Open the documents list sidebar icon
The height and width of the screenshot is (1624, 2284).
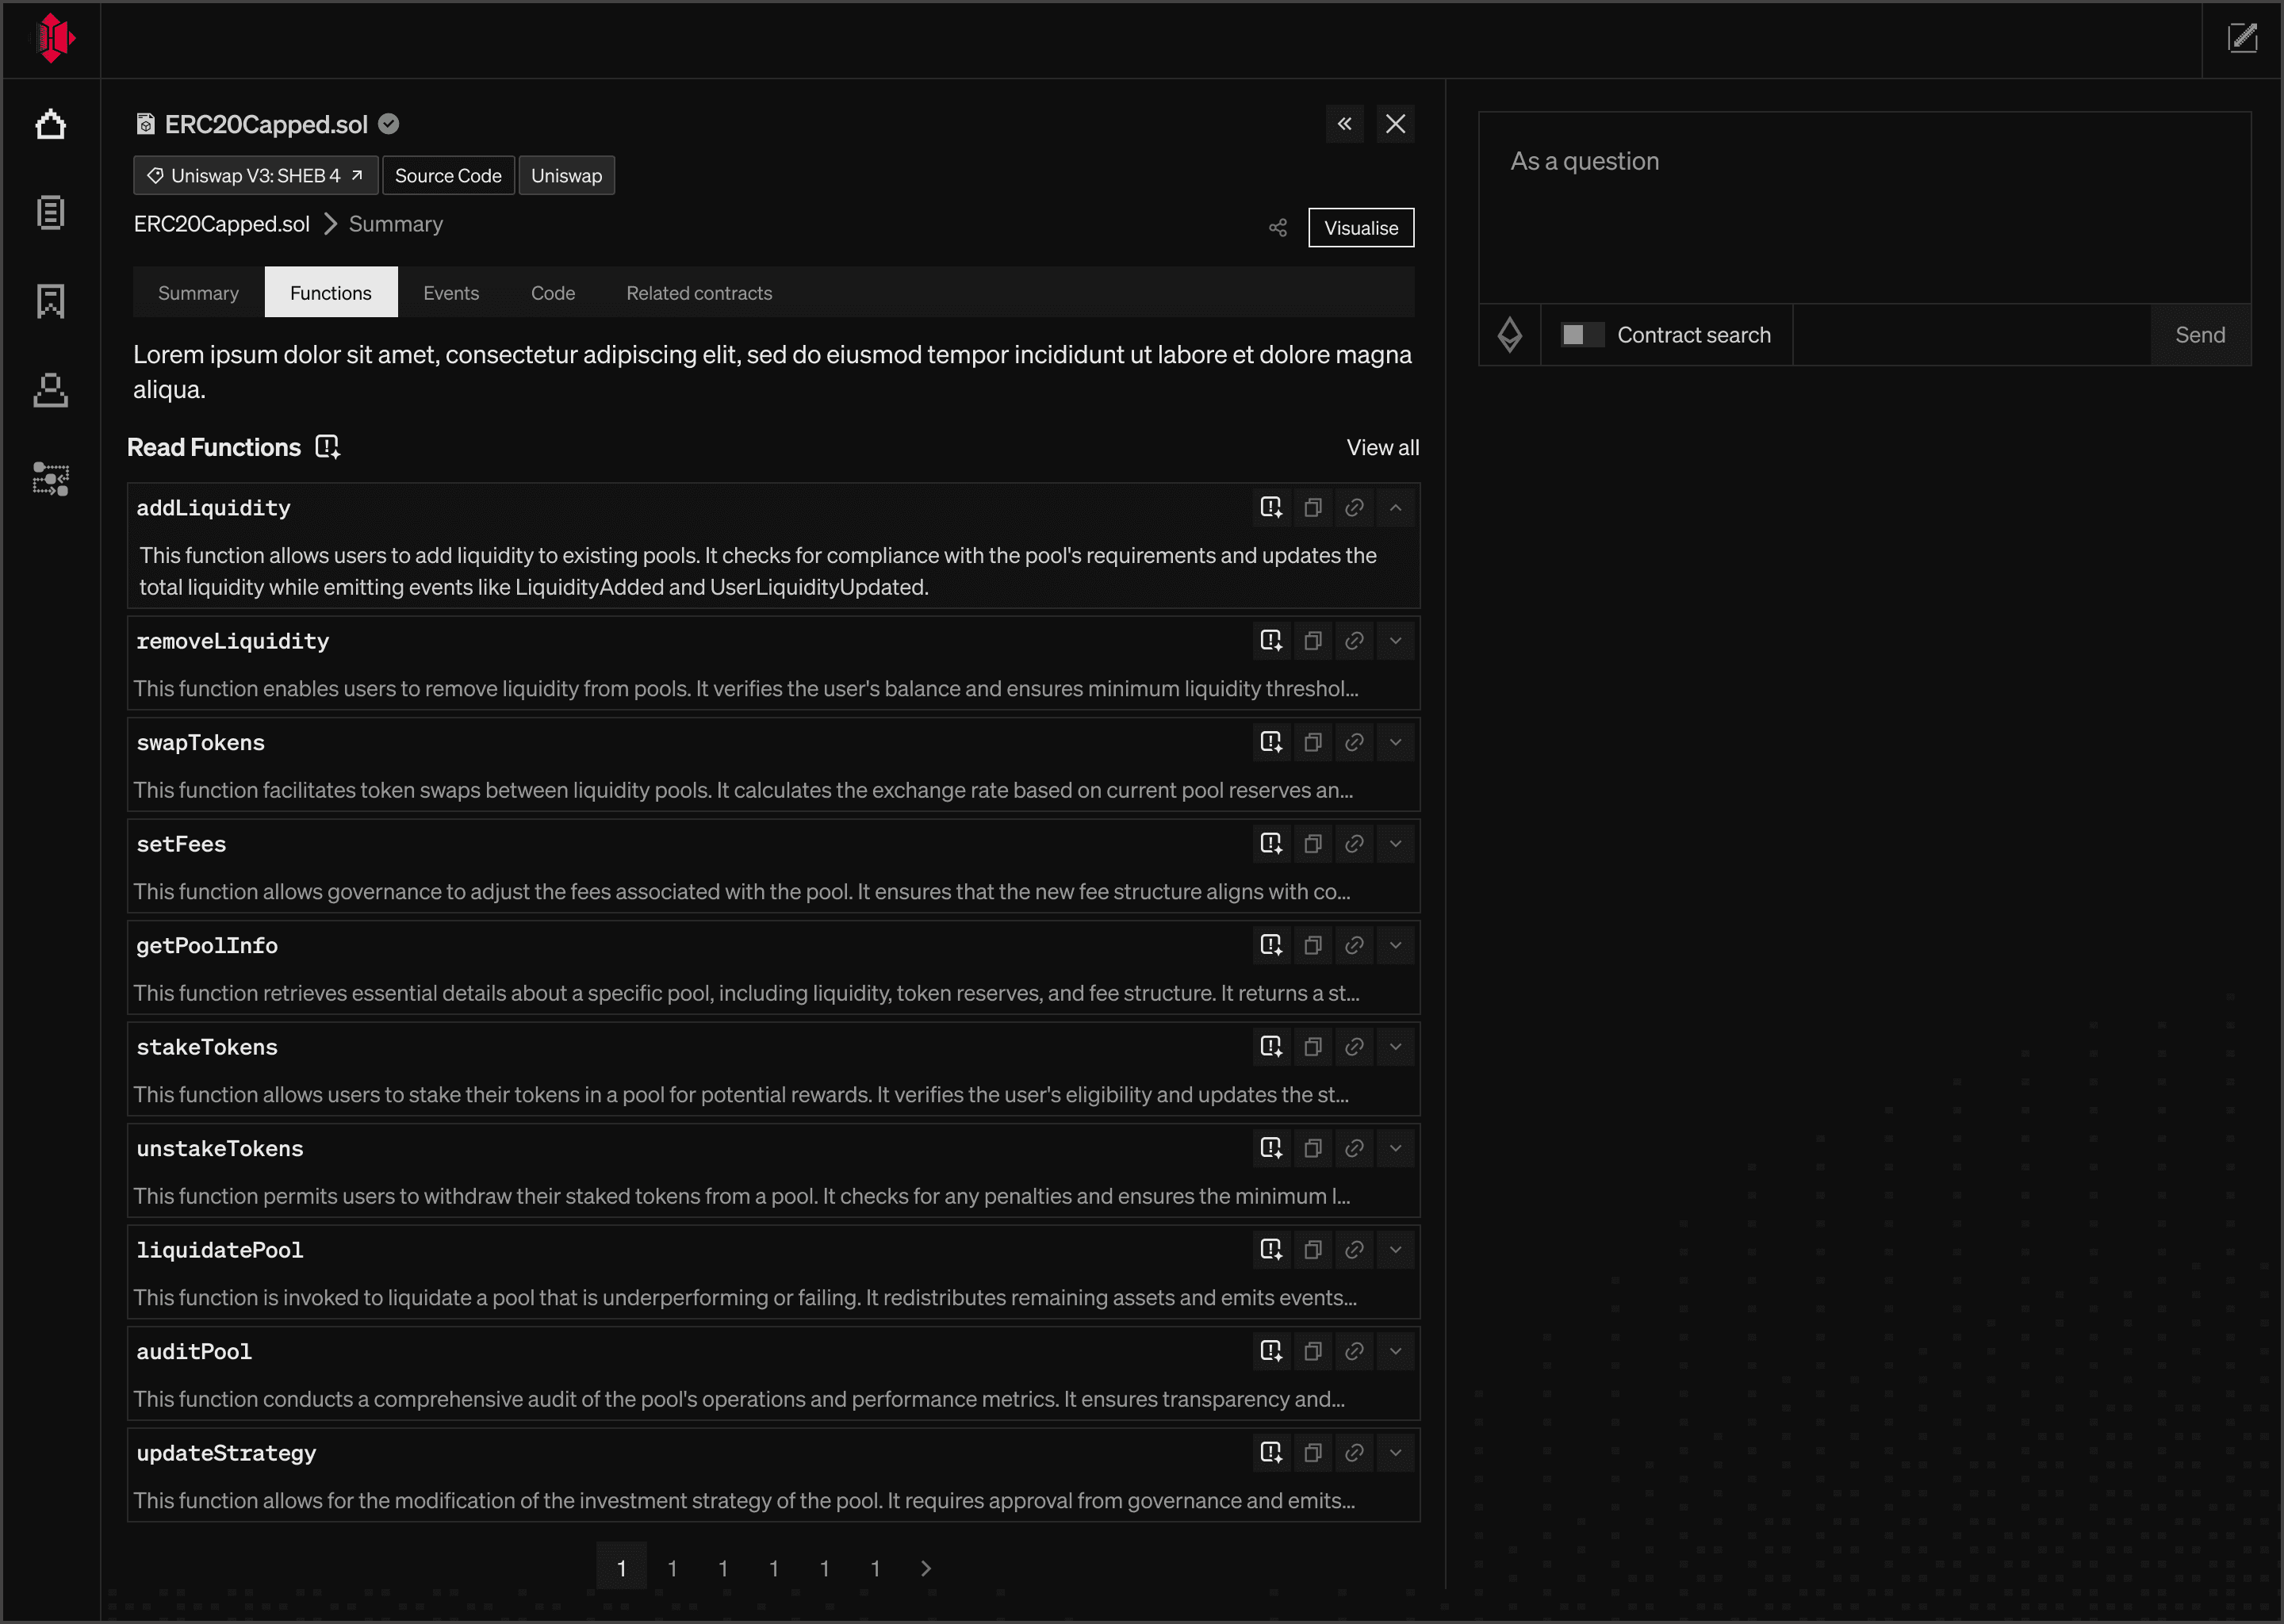(x=50, y=212)
